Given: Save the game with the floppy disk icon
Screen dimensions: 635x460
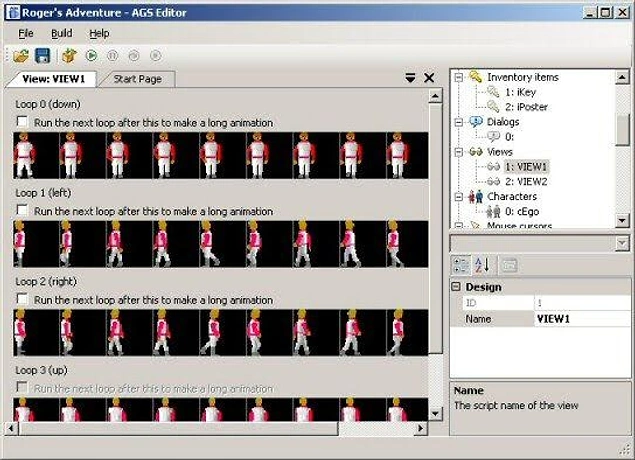Looking at the screenshot, I should click(x=43, y=55).
